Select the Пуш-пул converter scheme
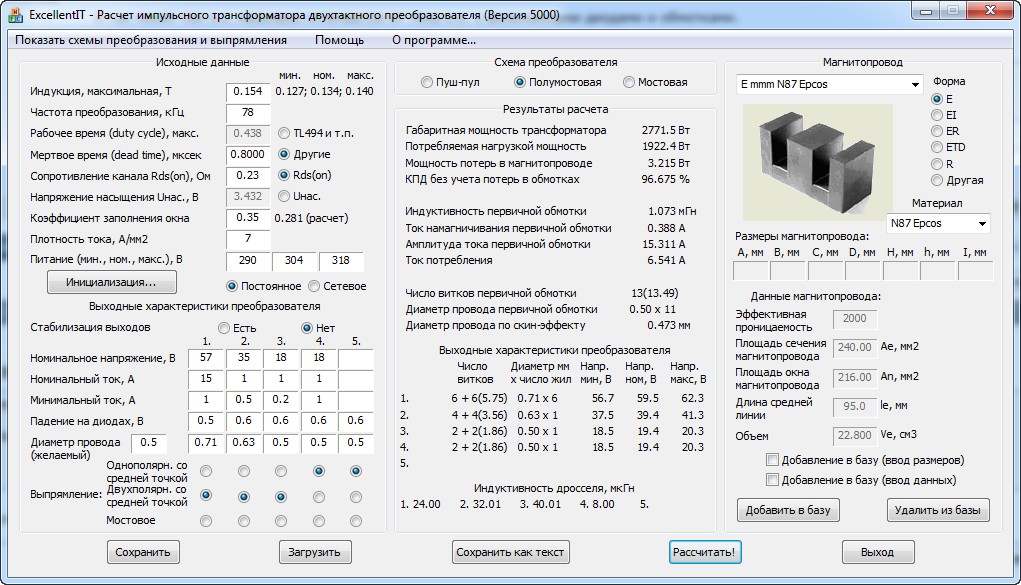The height and width of the screenshot is (585, 1021). (427, 83)
